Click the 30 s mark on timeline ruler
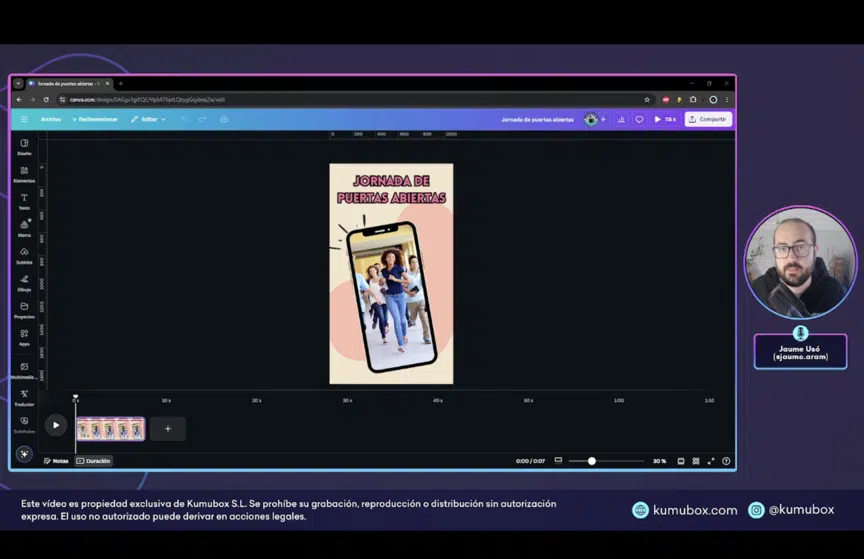Viewport: 864px width, 559px height. tap(347, 400)
